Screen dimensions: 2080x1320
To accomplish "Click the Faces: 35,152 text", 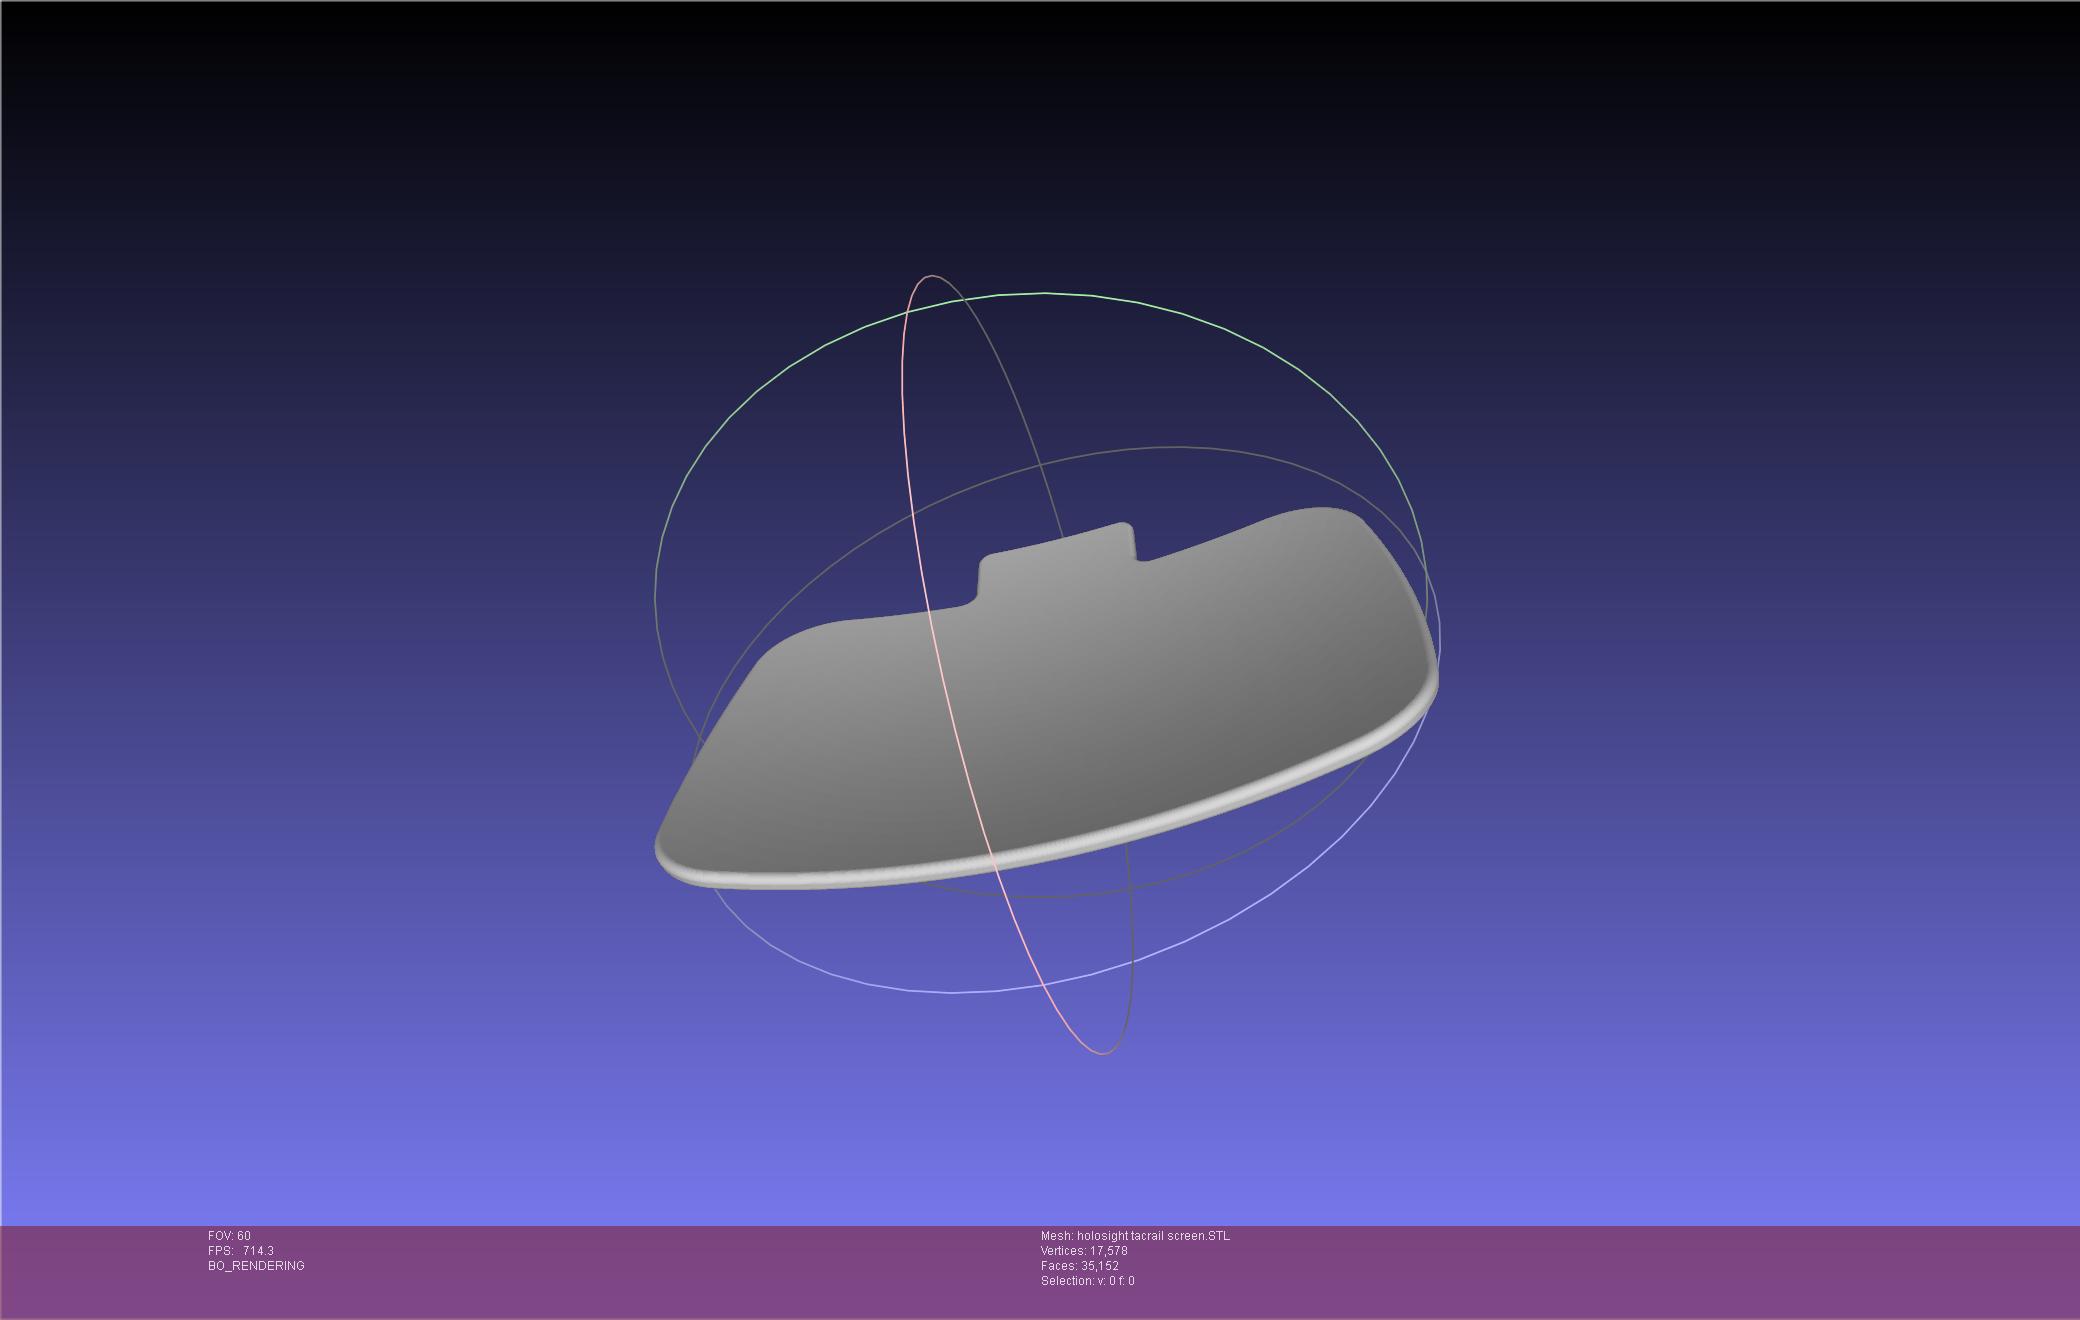I will click(1079, 1266).
